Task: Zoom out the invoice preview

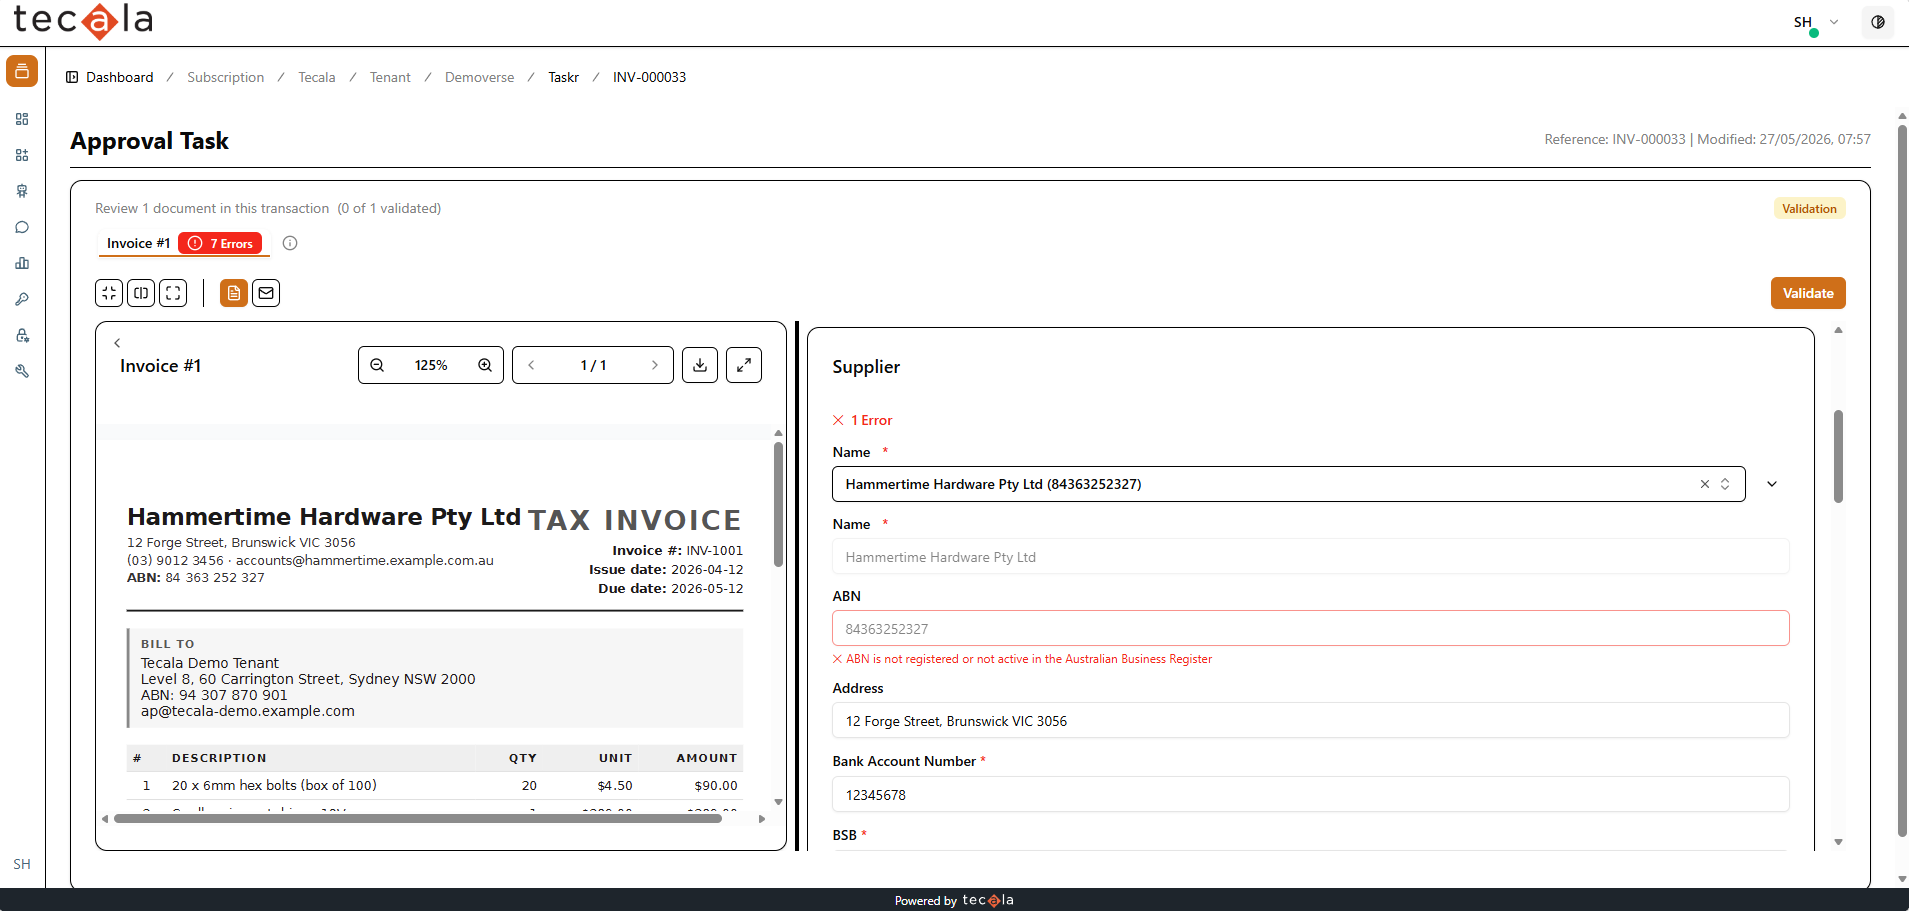Action: click(x=377, y=365)
